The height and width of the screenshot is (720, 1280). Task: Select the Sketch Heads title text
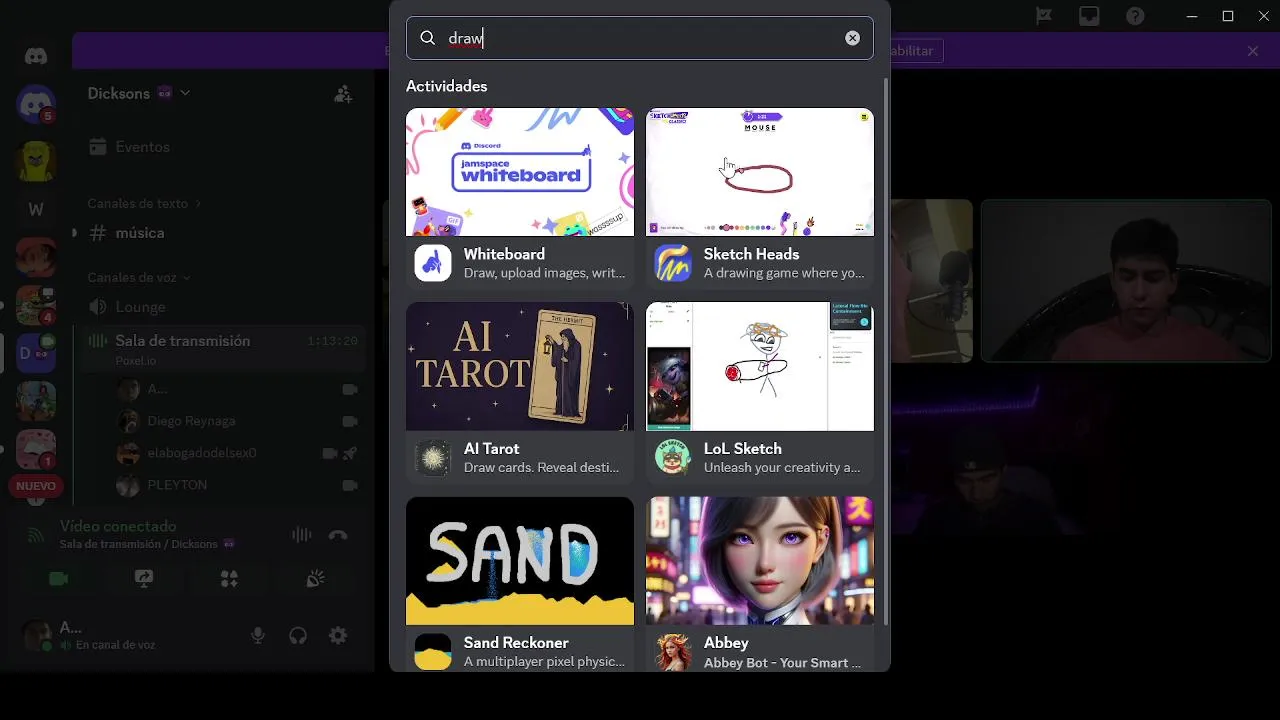pyautogui.click(x=751, y=254)
